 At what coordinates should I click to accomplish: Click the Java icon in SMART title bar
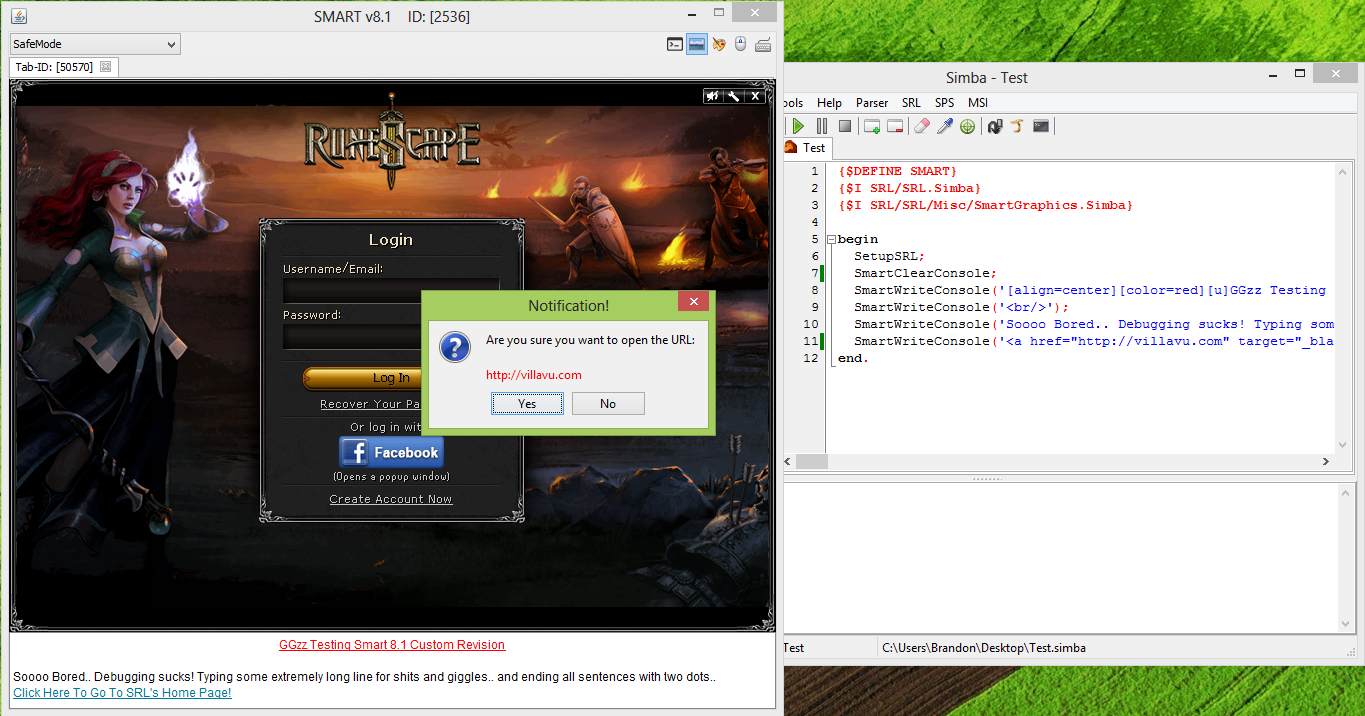click(x=19, y=16)
